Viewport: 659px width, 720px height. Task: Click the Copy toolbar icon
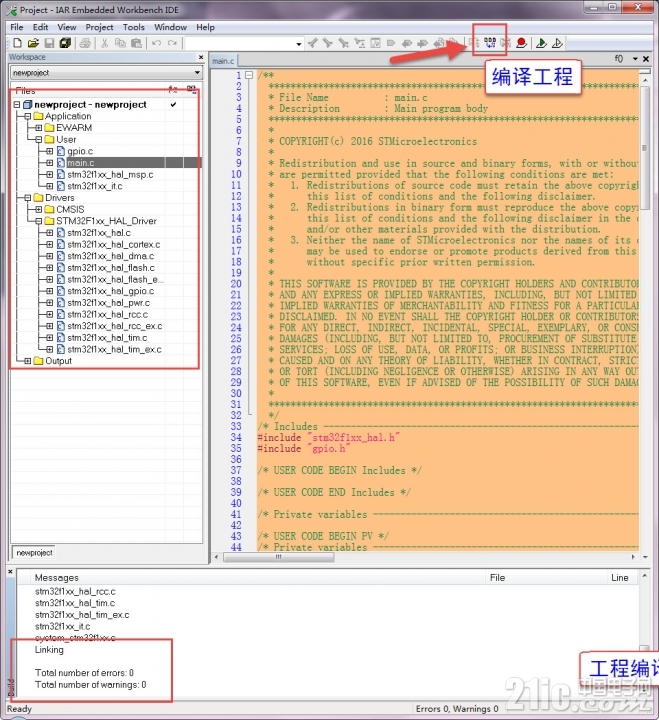[120, 43]
